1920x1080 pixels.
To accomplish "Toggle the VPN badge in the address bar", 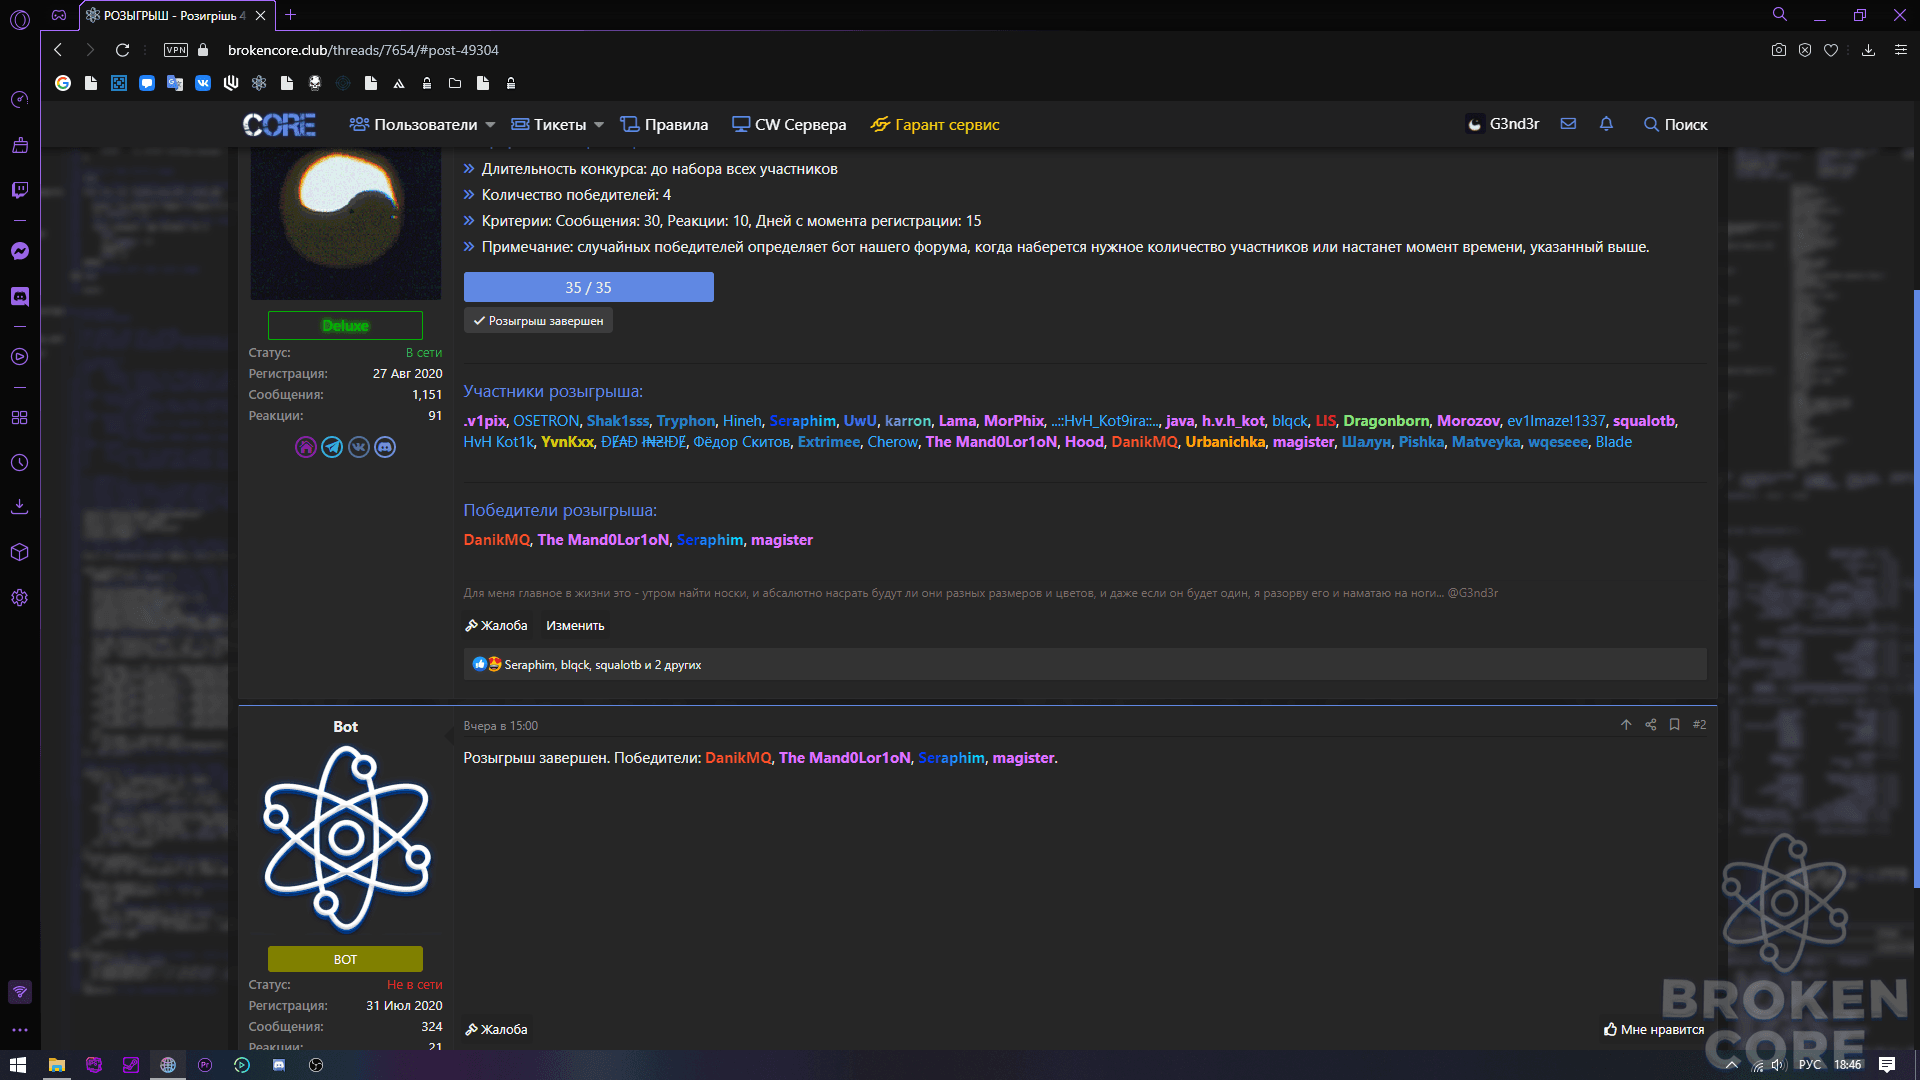I will (x=176, y=50).
